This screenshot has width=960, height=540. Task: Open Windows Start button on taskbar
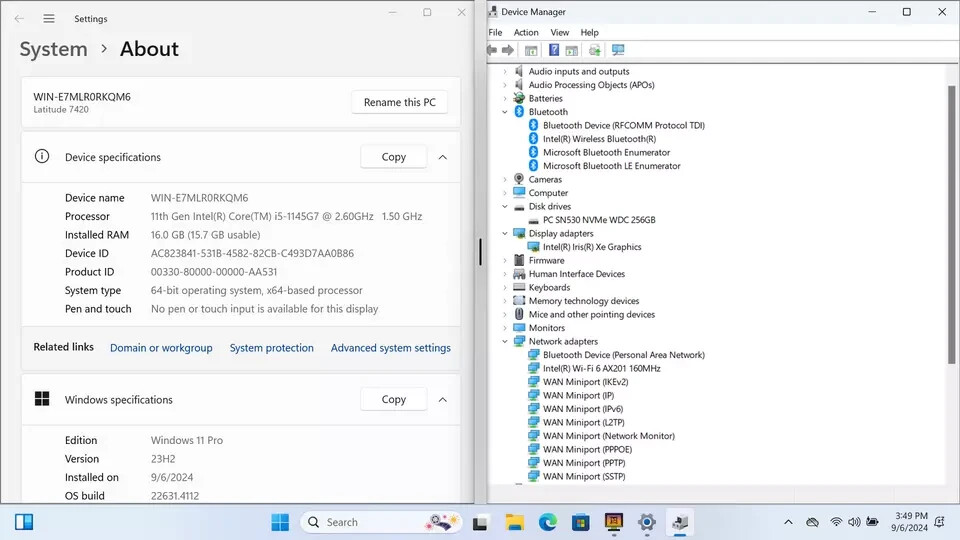280,522
